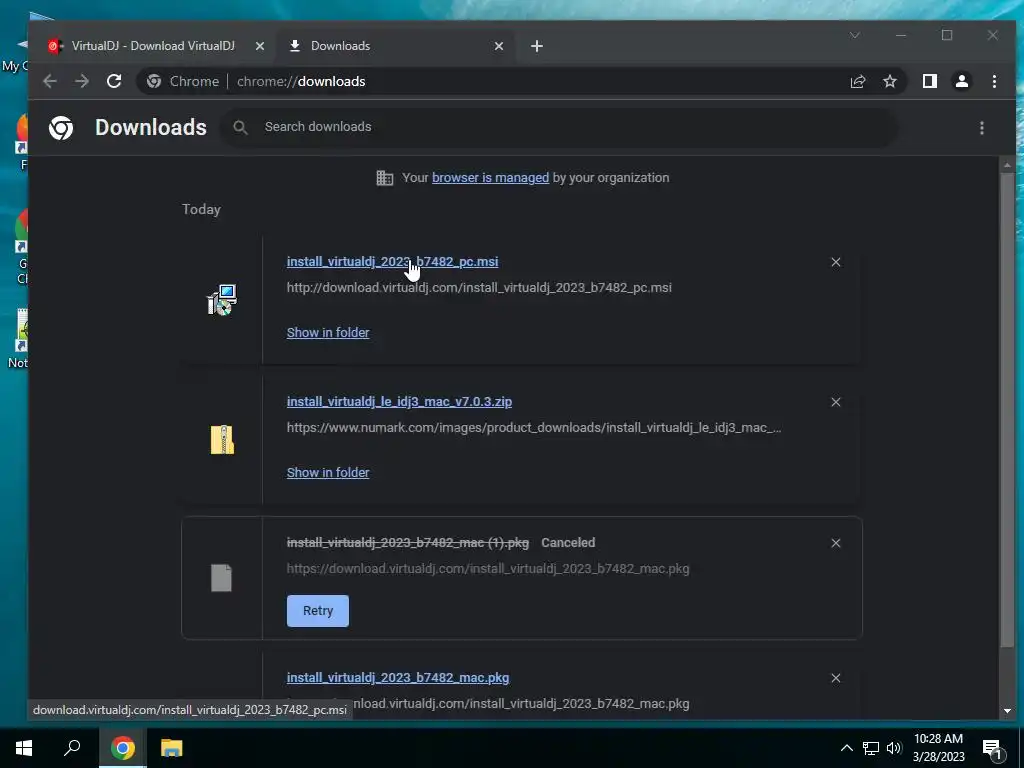
Task: Share this page icon in address bar
Action: click(x=857, y=81)
